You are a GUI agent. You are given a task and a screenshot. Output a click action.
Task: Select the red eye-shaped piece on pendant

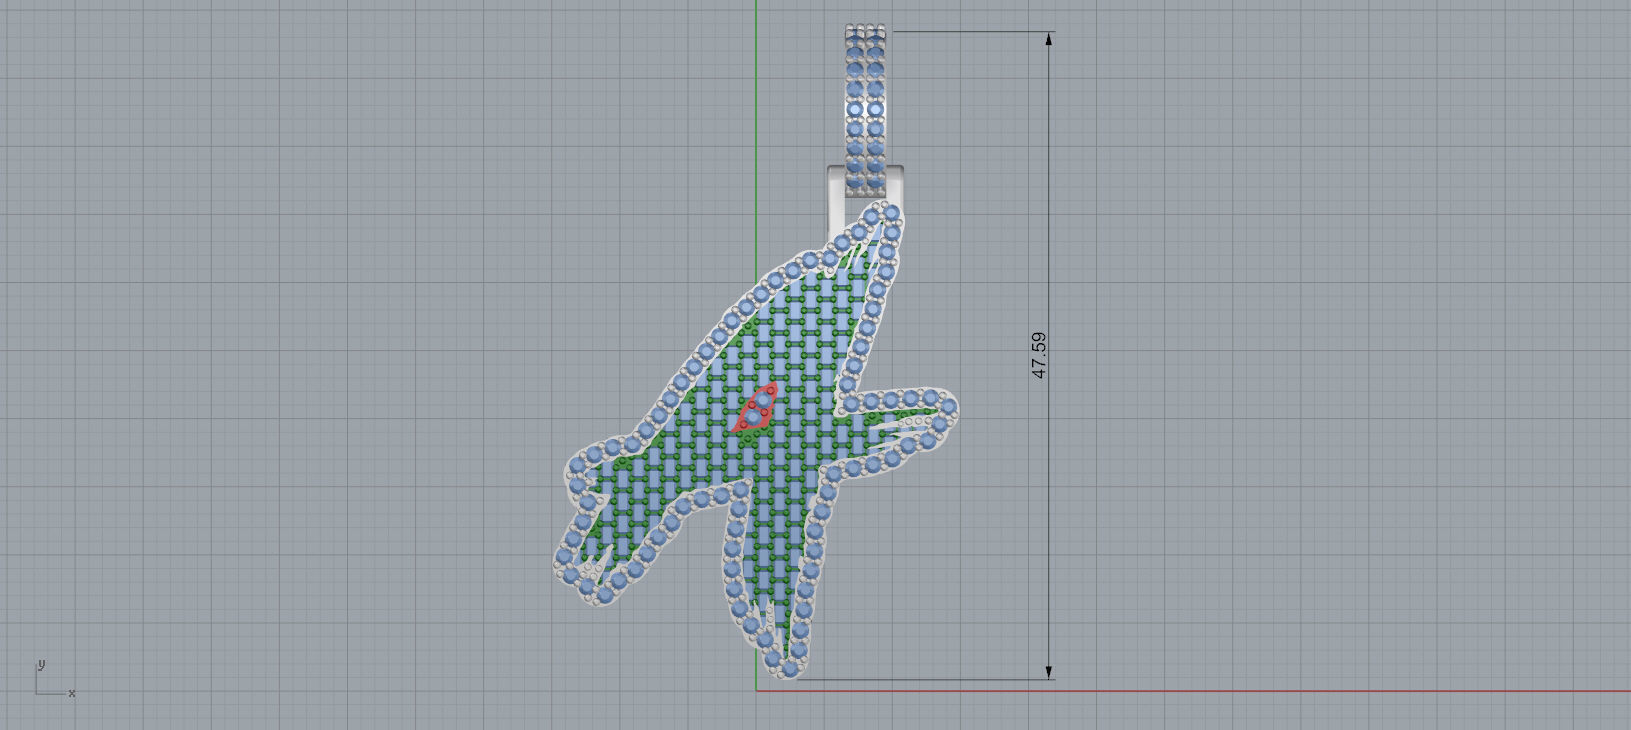(756, 408)
